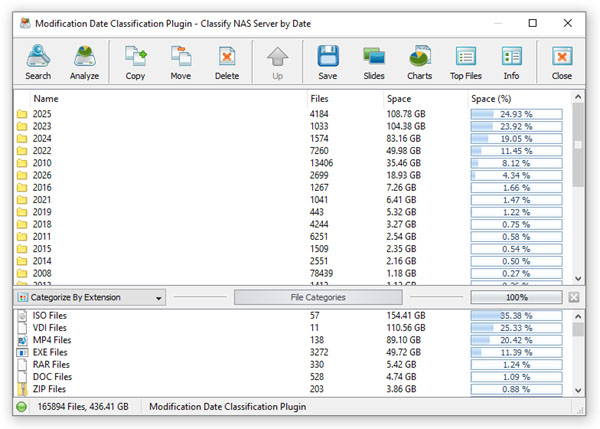The image size is (600, 429).
Task: Select the 2008 row
Action: (293, 273)
